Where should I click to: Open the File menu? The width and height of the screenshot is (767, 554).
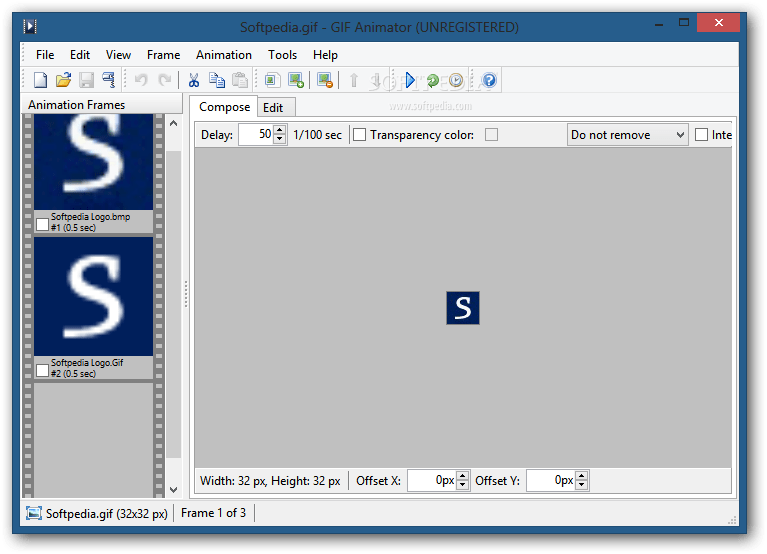point(45,55)
